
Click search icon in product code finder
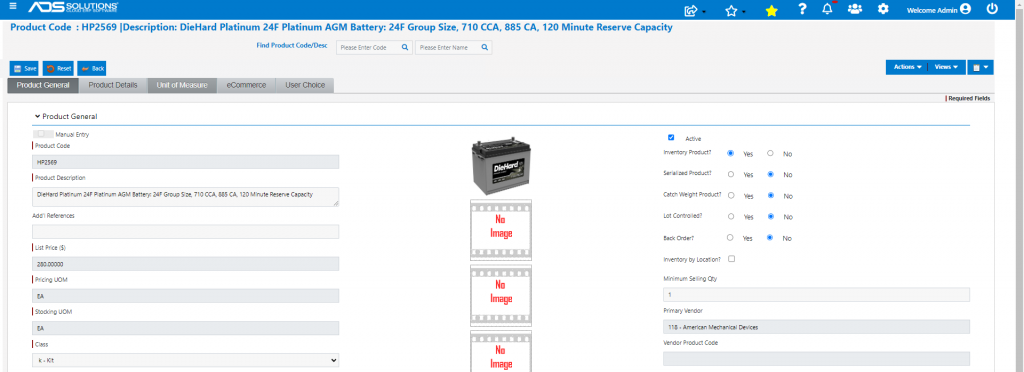click(405, 48)
